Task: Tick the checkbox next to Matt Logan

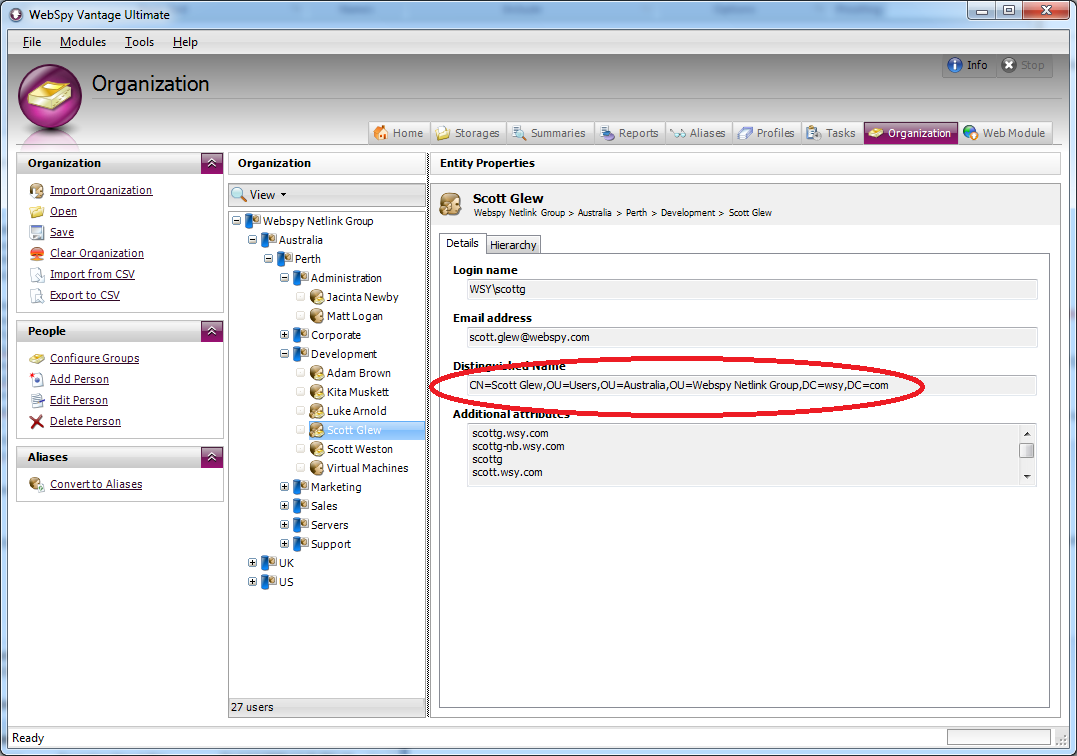Action: coord(300,316)
